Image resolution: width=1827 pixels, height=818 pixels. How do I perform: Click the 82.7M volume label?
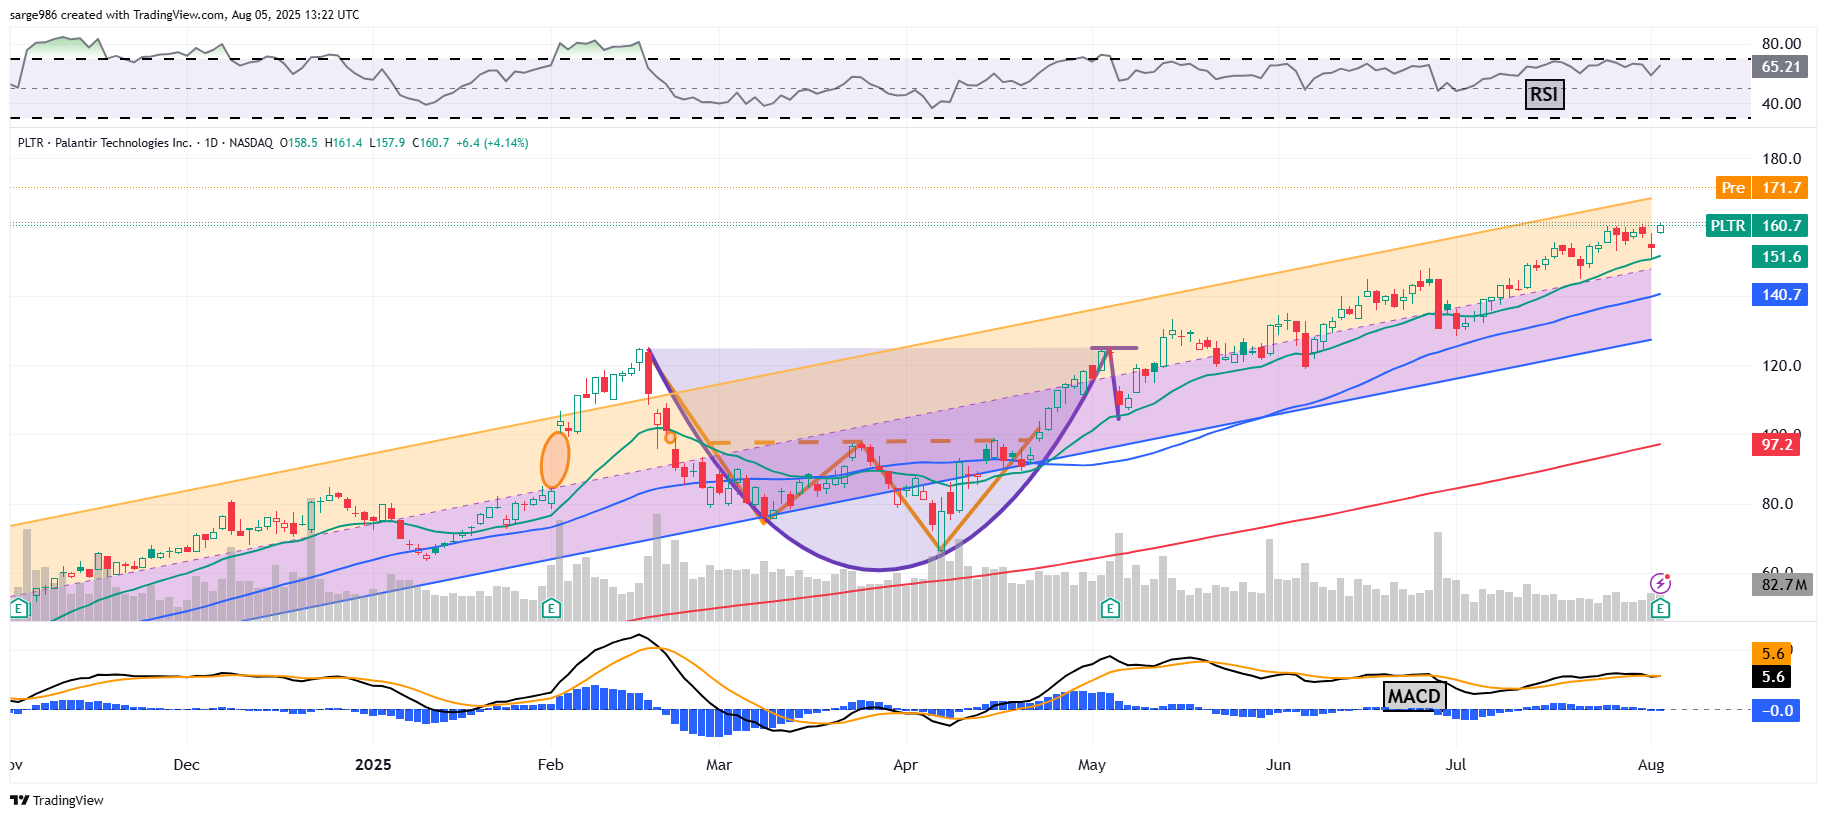tap(1783, 585)
